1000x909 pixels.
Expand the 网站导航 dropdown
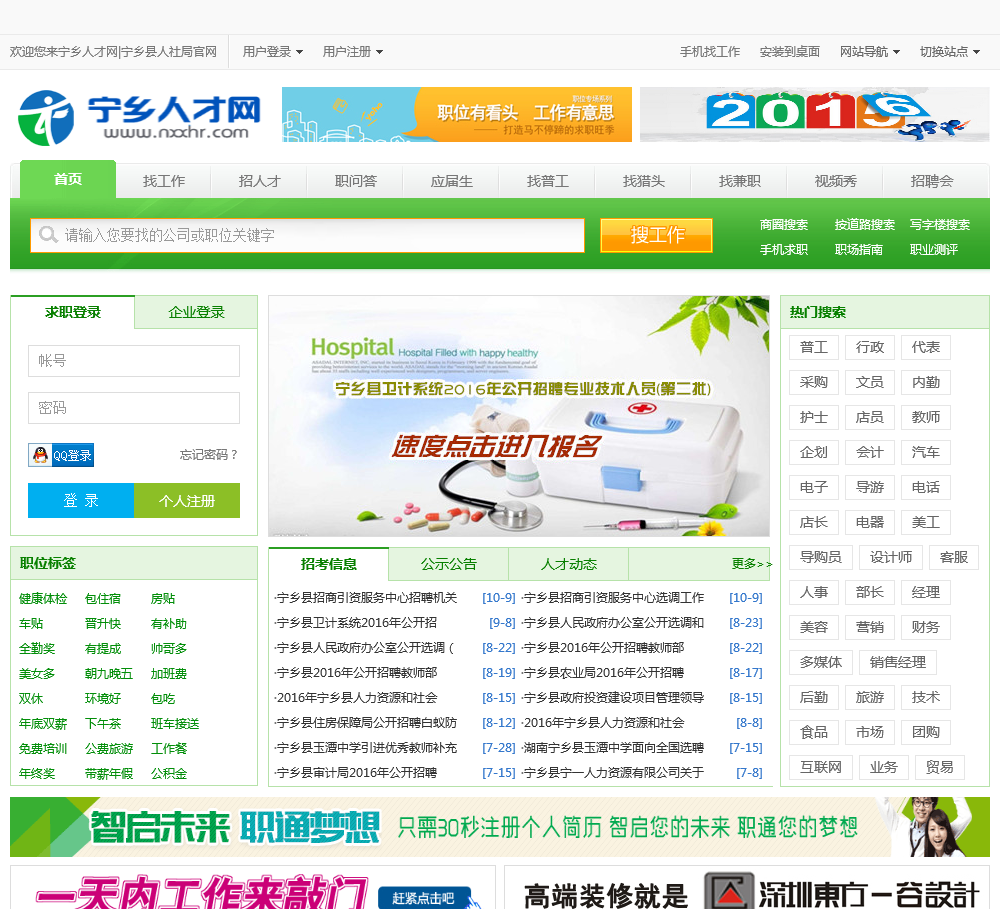tap(869, 52)
